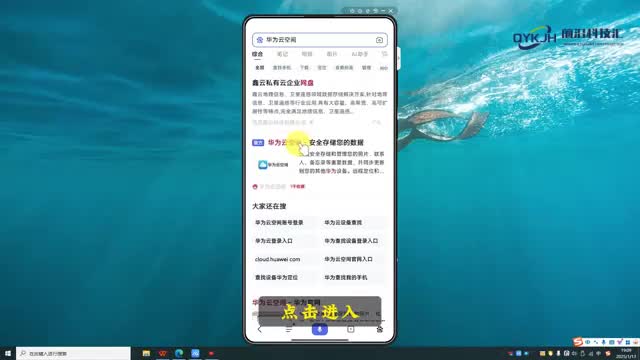Select the 综合 tab
Viewport: 640px width, 360px height.
(x=258, y=54)
